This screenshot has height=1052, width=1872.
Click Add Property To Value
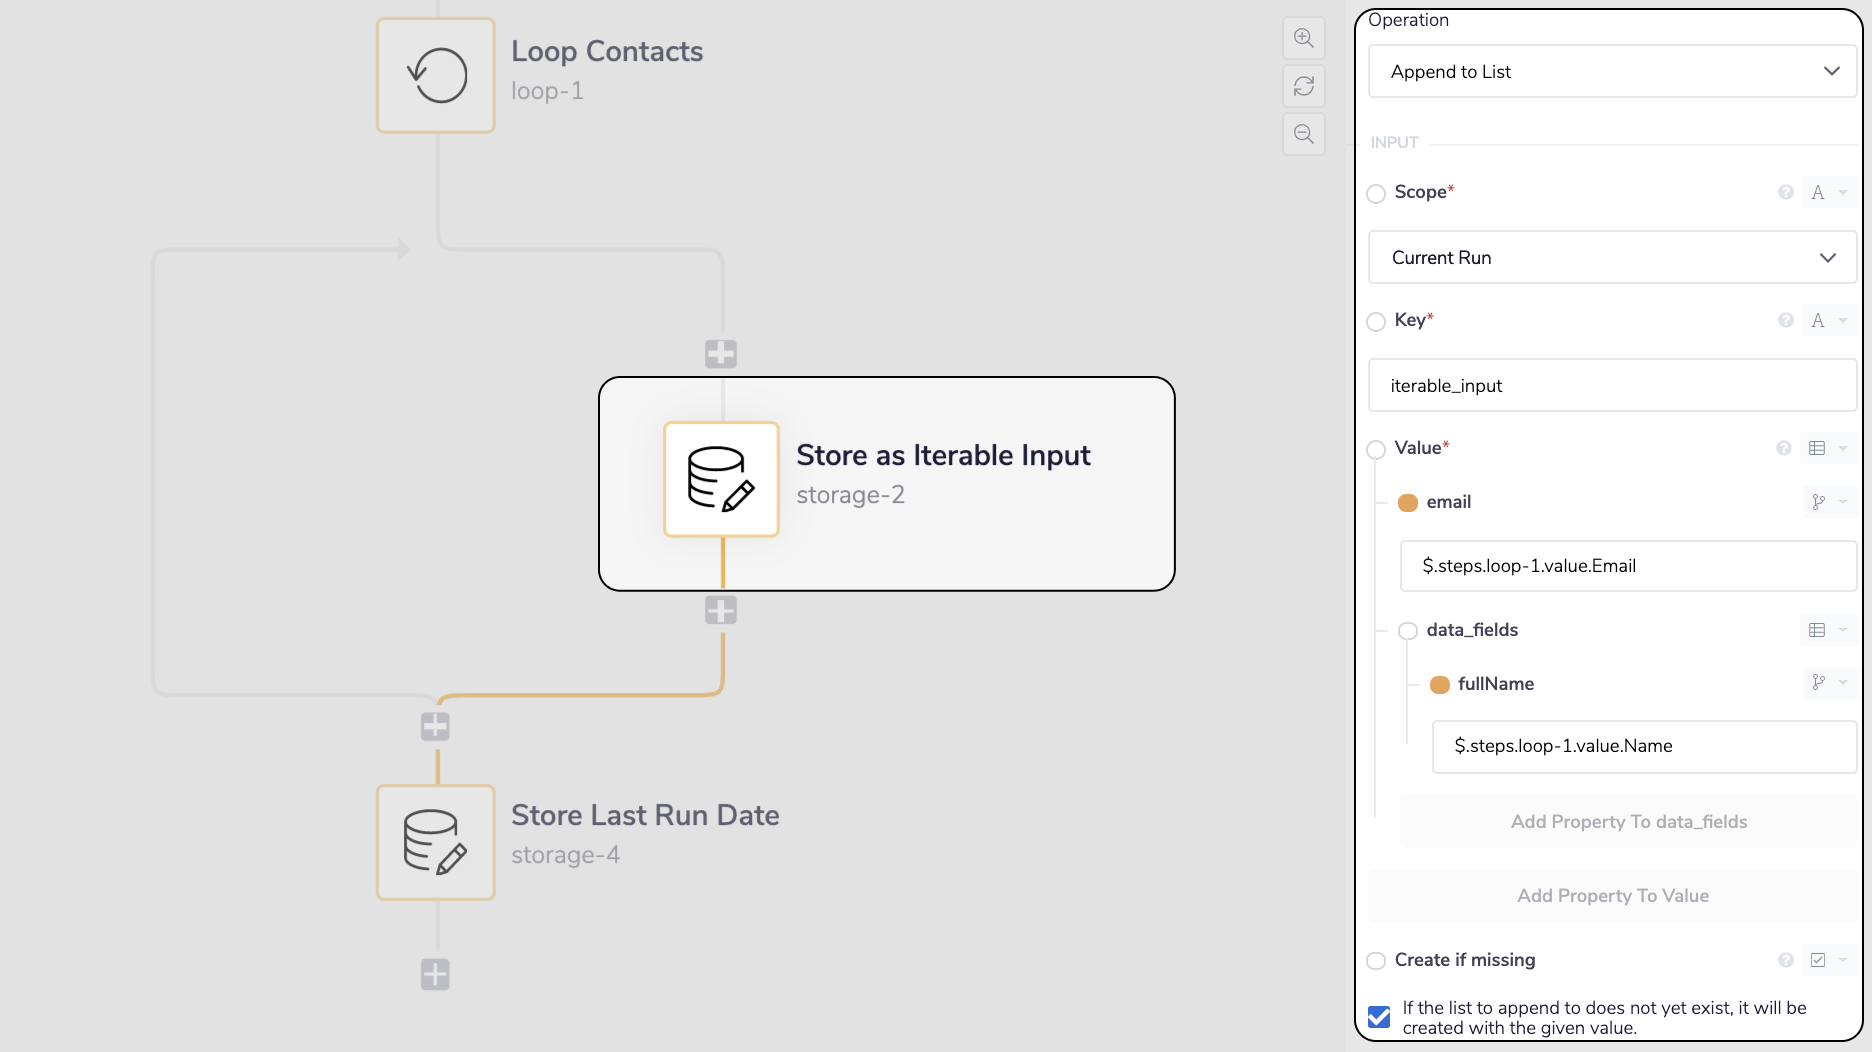click(1612, 895)
